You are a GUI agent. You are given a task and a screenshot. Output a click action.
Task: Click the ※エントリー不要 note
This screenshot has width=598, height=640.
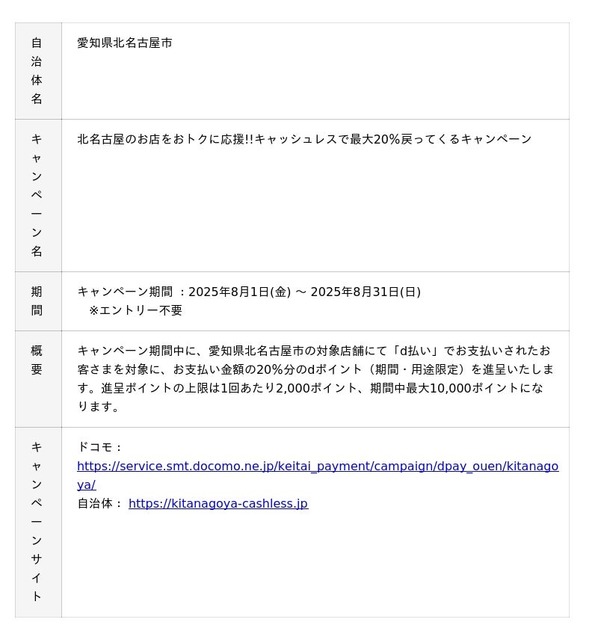click(x=136, y=311)
